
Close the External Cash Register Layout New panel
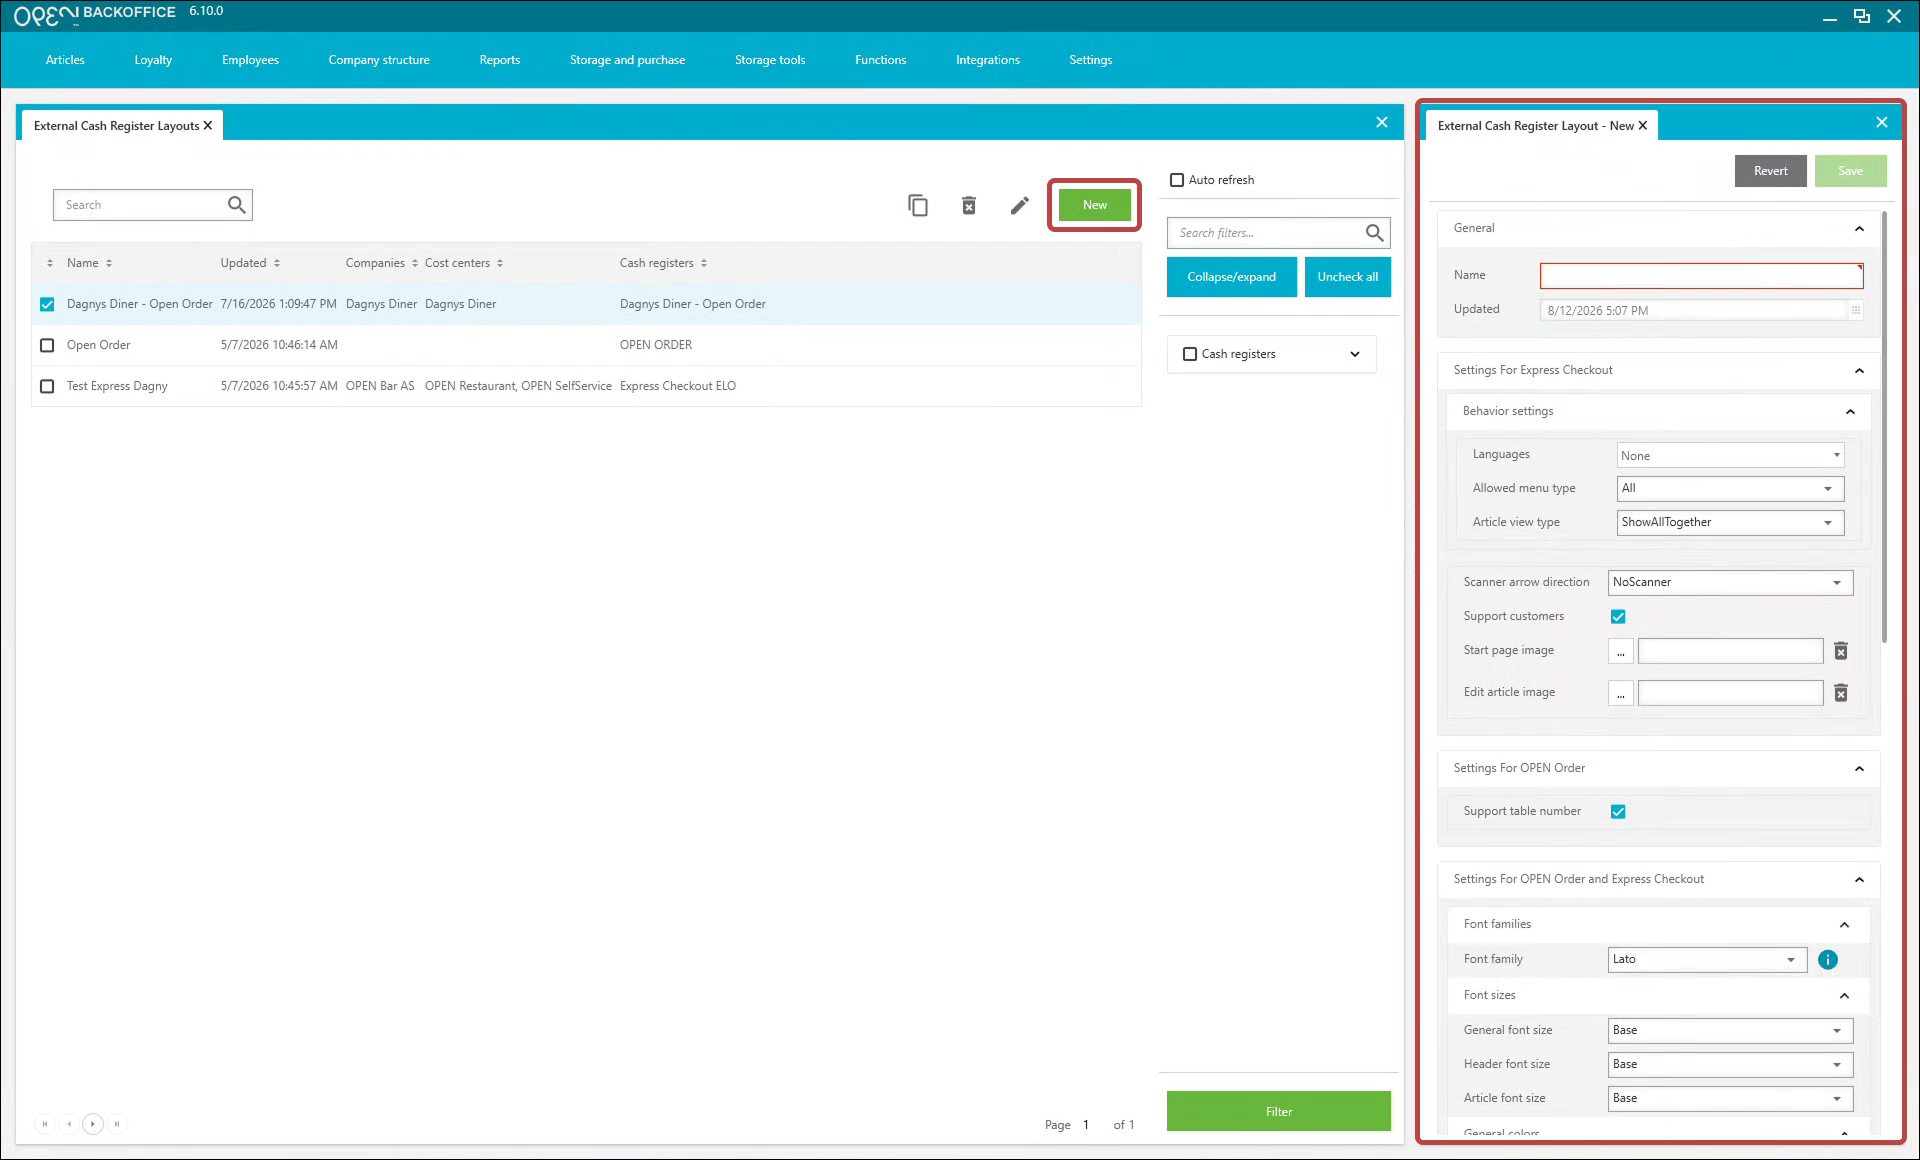coord(1882,122)
